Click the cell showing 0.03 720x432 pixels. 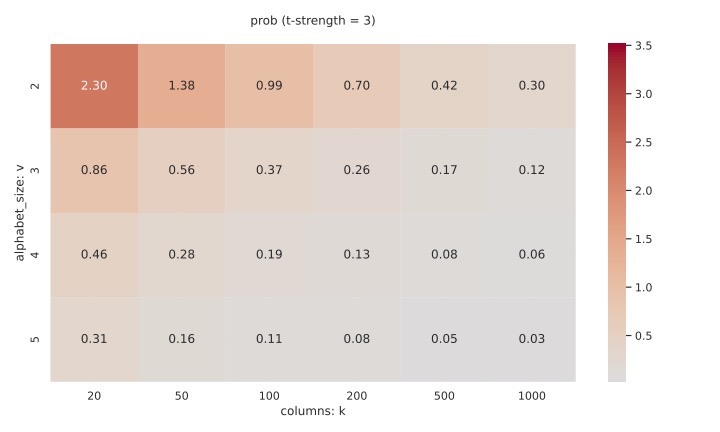pos(532,339)
